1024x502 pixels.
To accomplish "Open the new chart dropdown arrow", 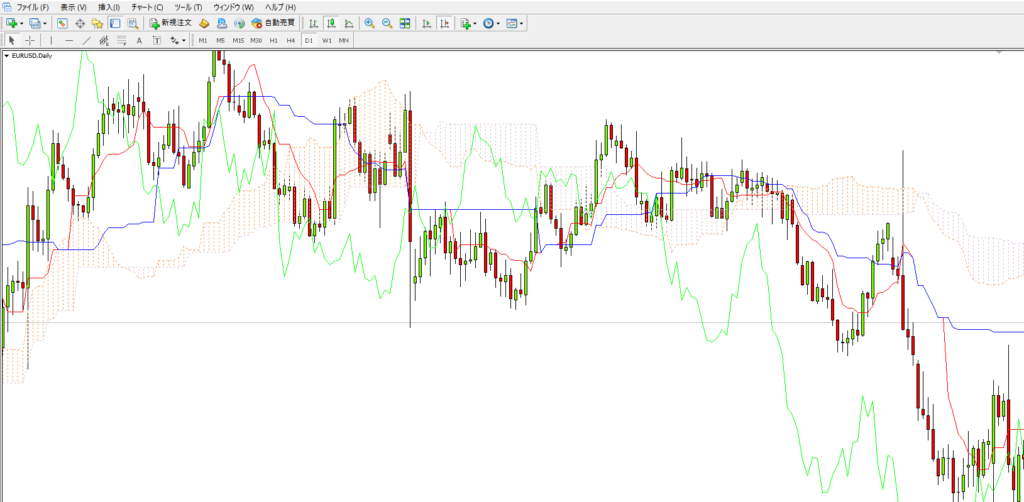I will click(x=21, y=23).
